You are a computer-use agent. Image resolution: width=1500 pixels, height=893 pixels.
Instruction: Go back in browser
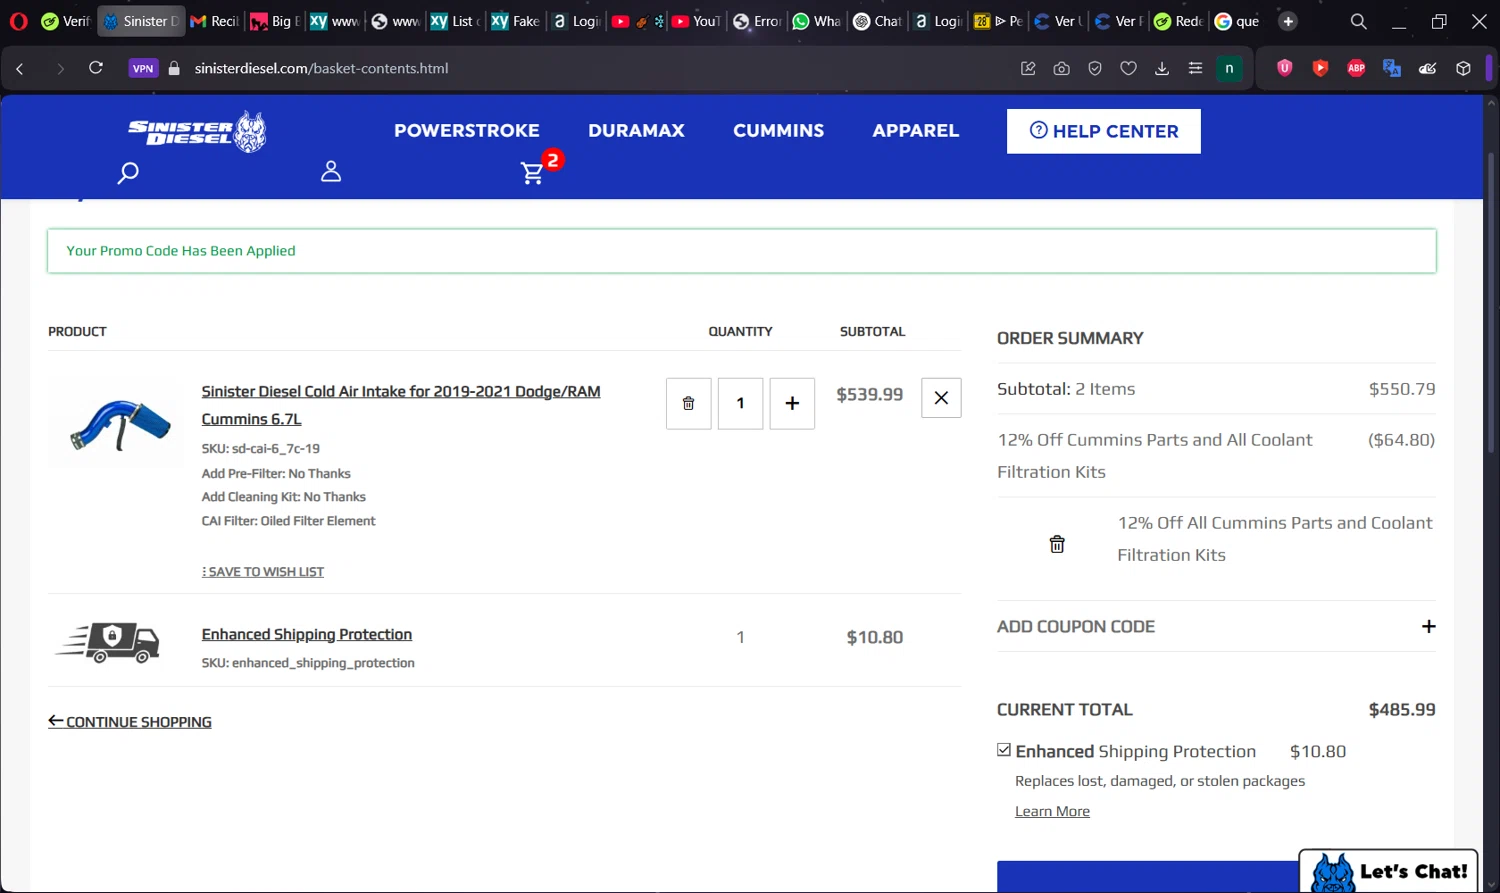[20, 68]
